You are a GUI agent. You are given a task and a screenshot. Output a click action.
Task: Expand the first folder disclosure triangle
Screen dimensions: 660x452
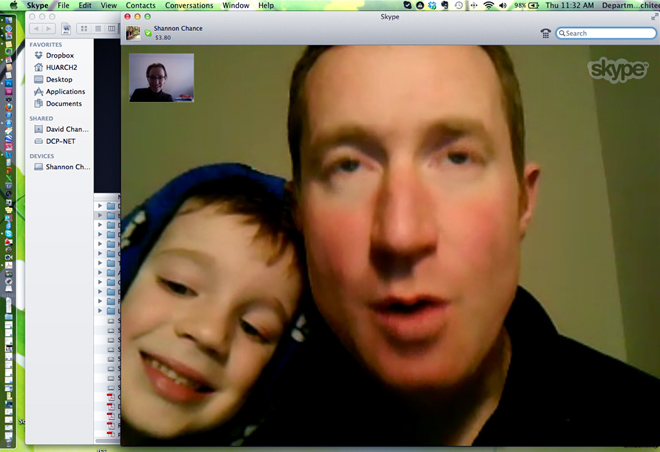99,205
